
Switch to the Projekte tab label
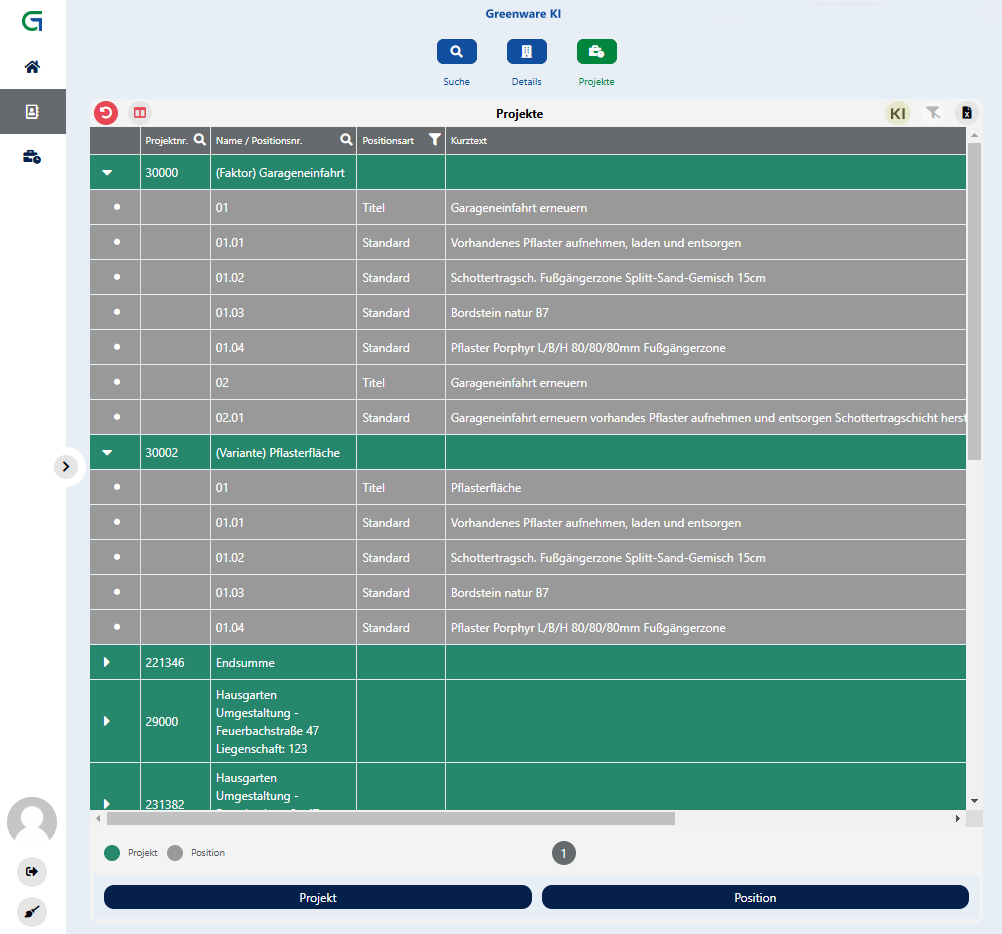click(x=597, y=82)
